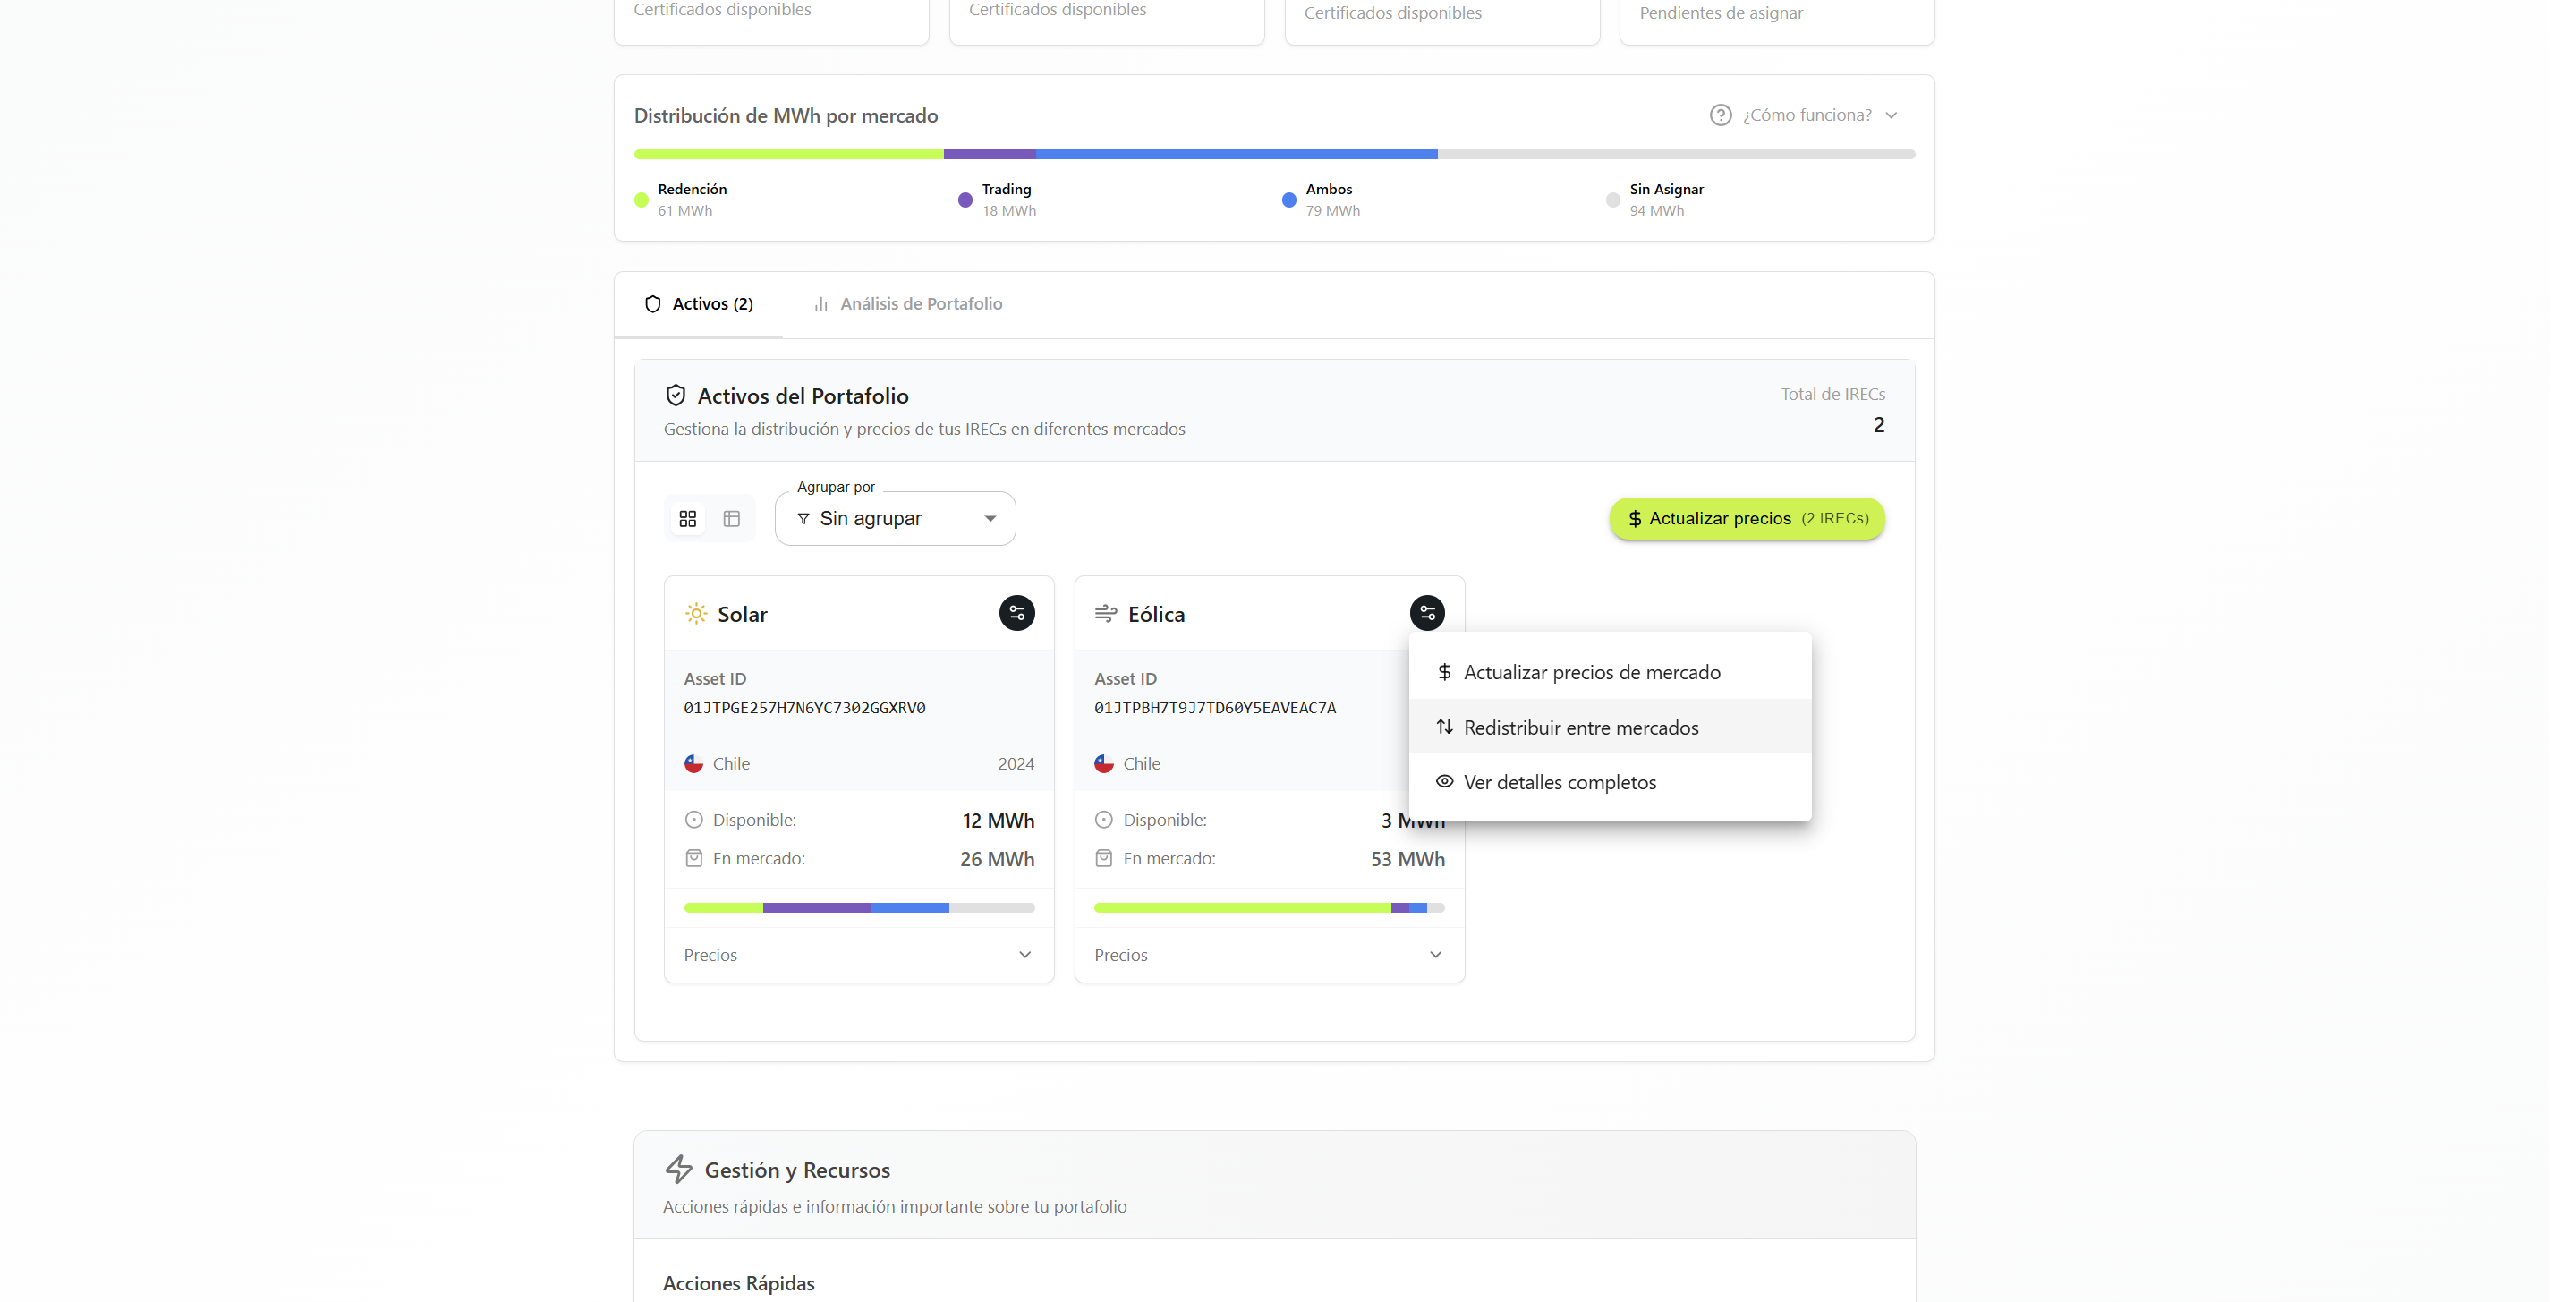Switch to grid card view
The width and height of the screenshot is (2576, 1302).
coord(688,519)
